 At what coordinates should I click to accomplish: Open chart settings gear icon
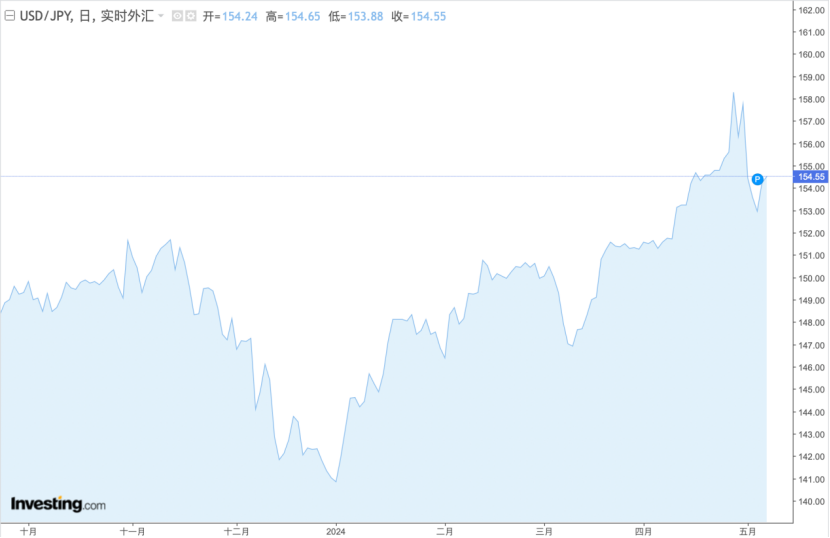pyautogui.click(x=191, y=16)
